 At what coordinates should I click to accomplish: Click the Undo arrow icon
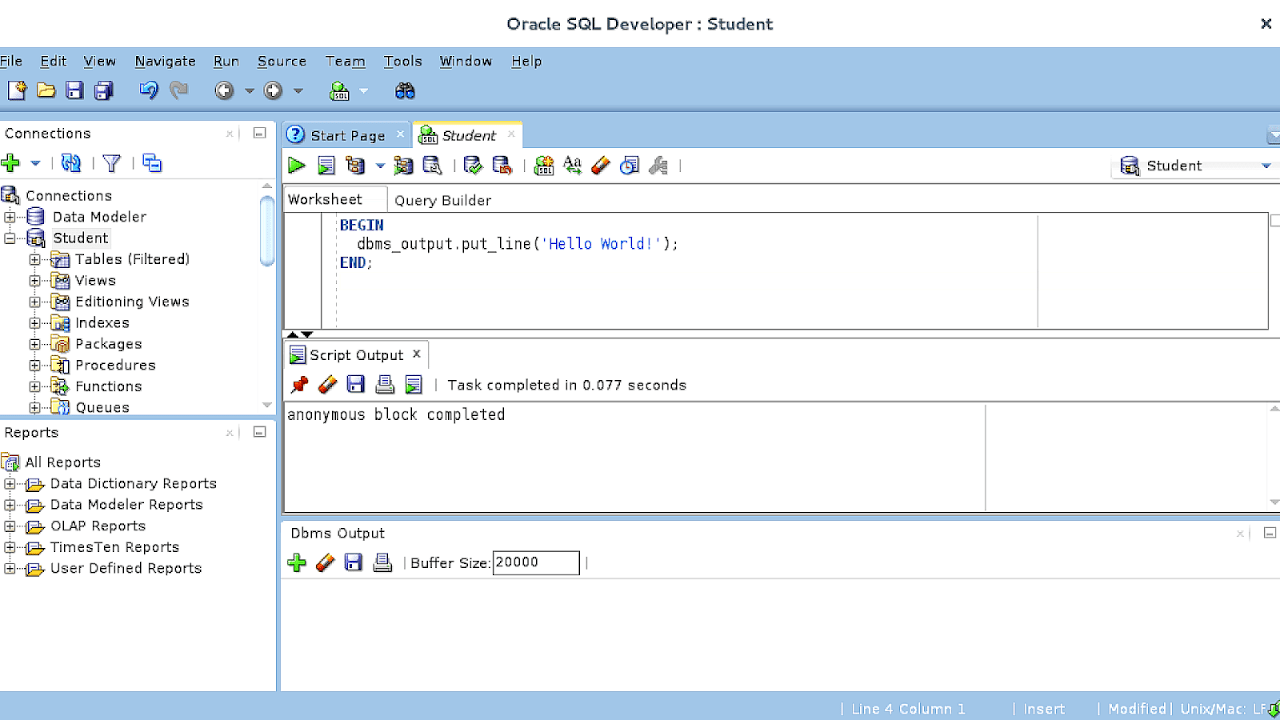[149, 91]
